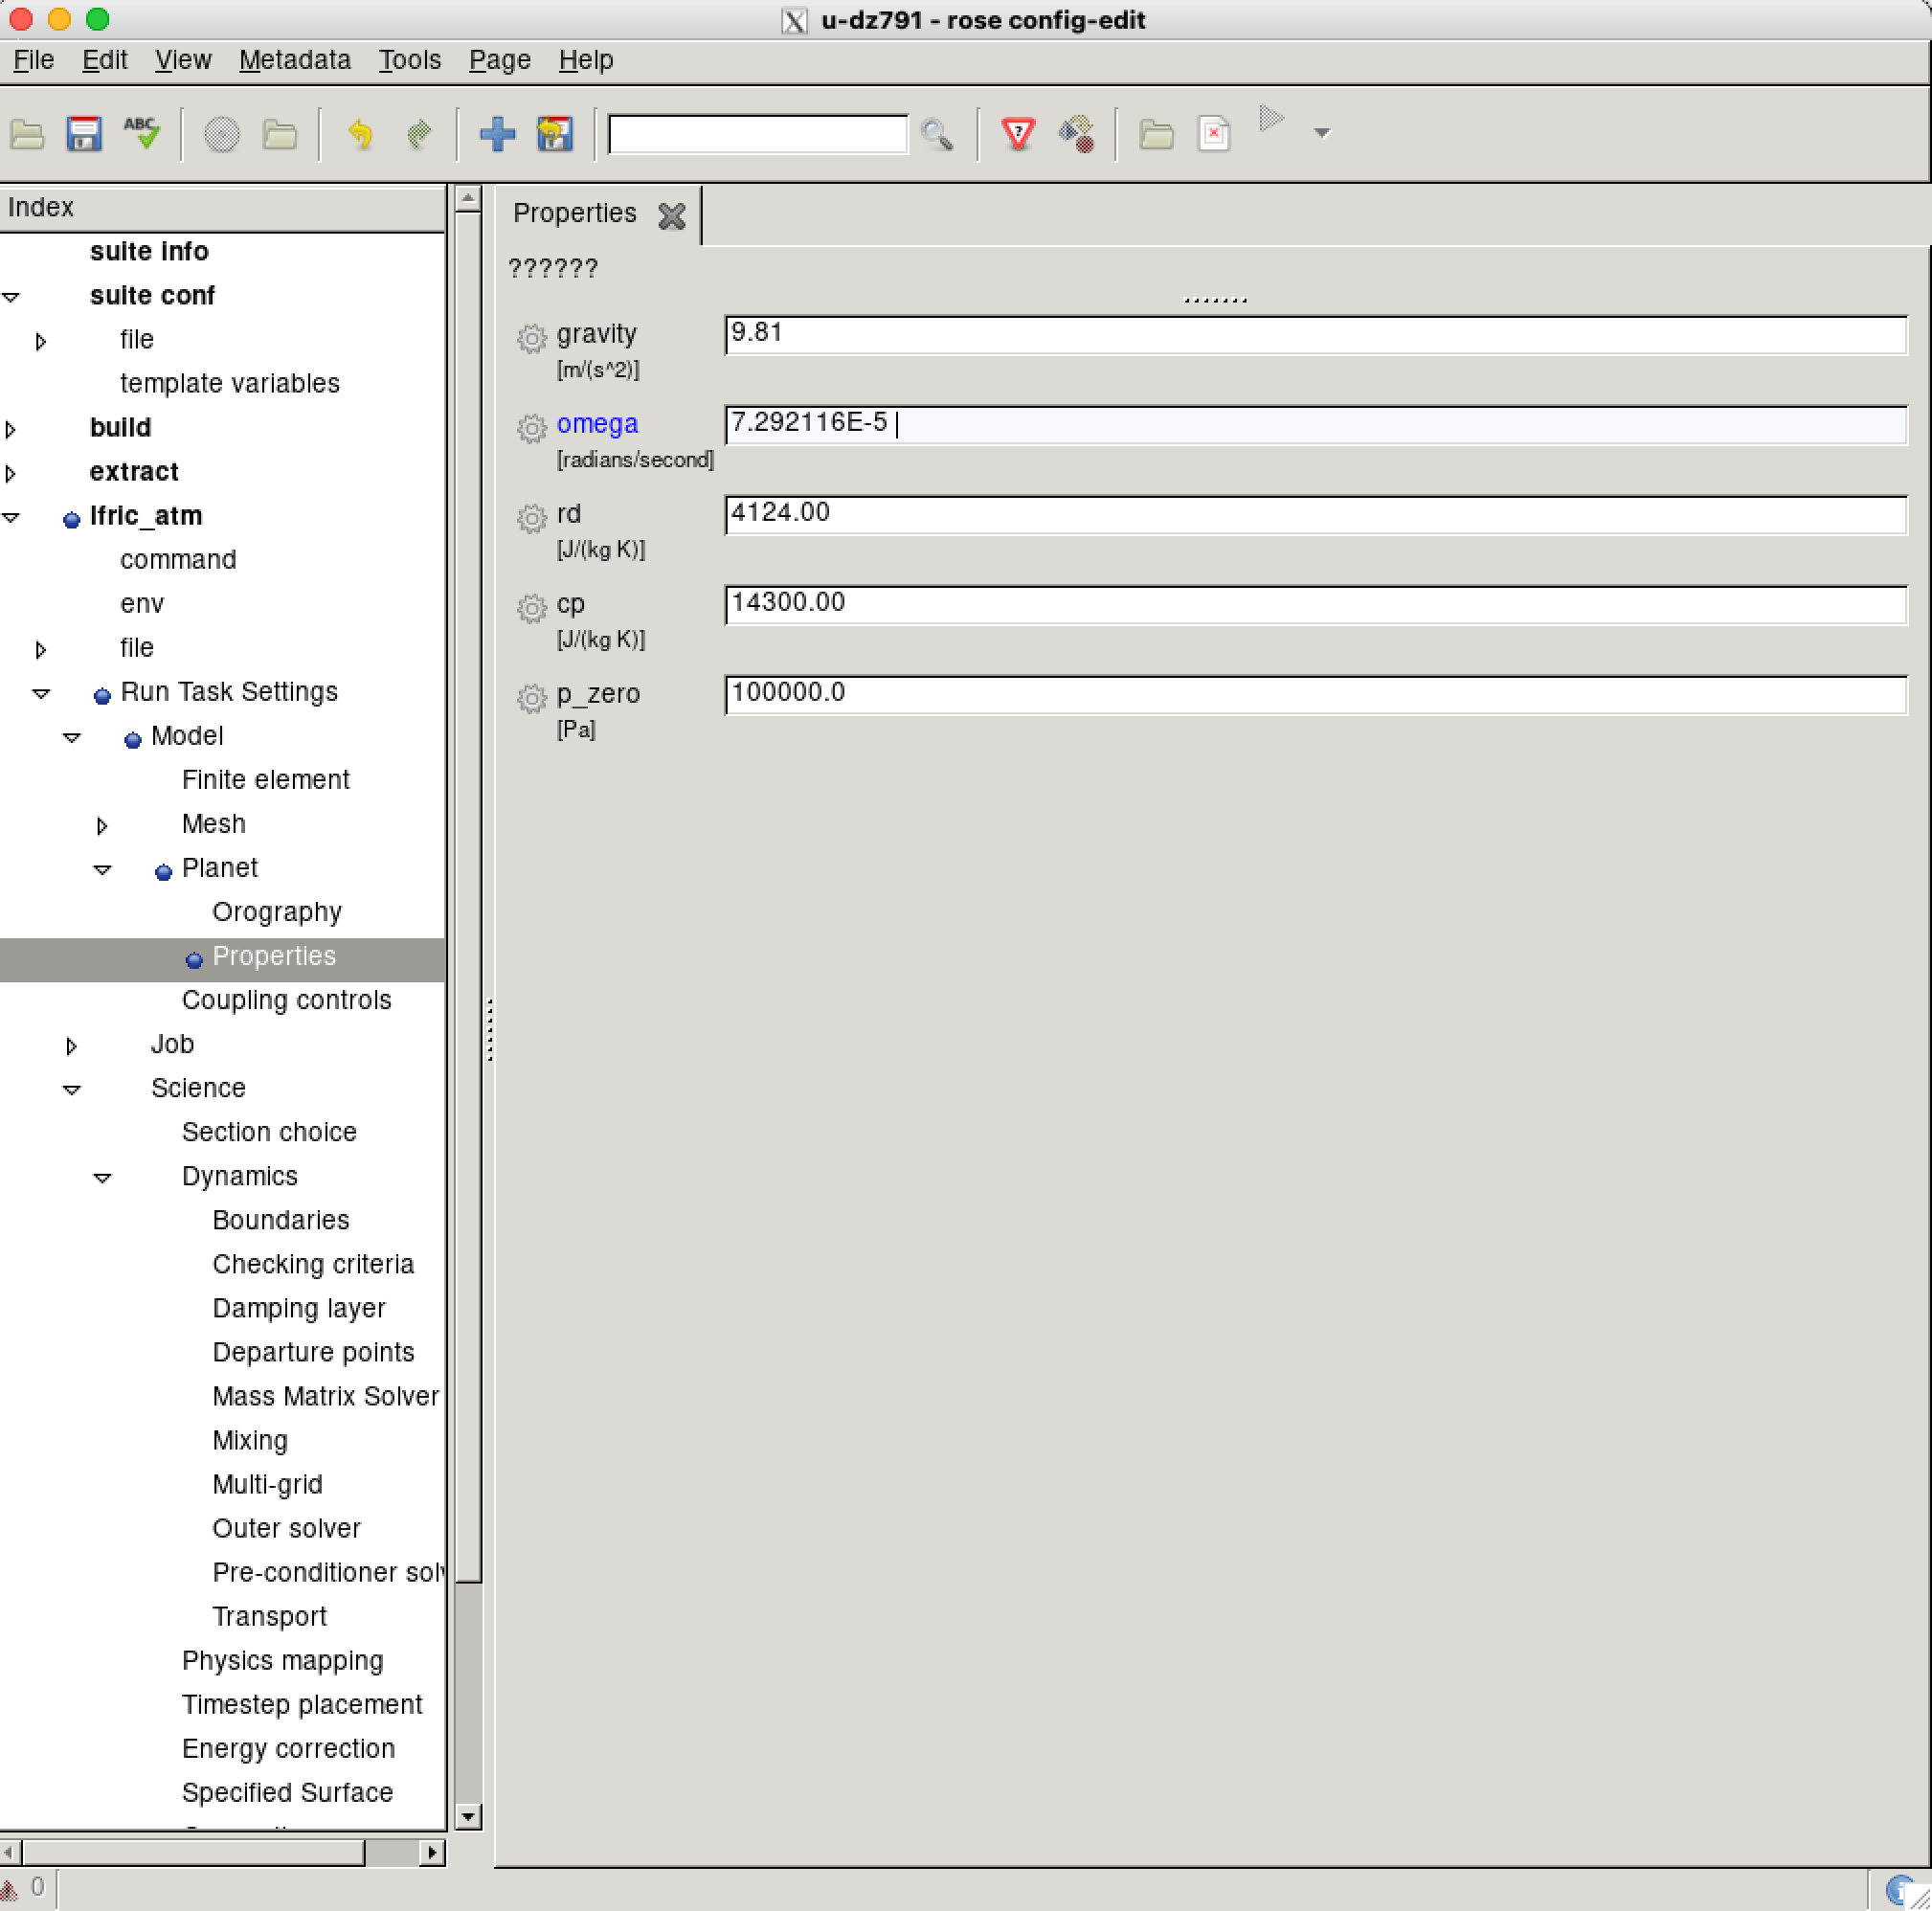
Task: Collapse the Dynamics tree node
Action: click(x=103, y=1178)
